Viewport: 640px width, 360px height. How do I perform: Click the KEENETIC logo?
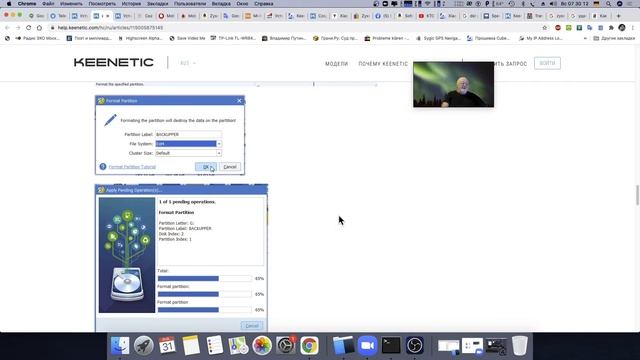click(x=114, y=62)
